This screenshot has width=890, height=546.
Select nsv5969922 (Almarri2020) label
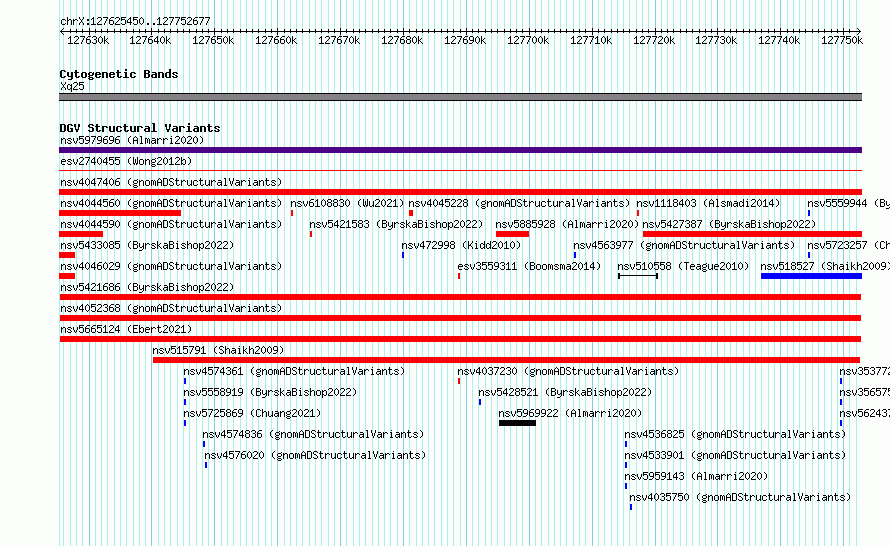570,413
